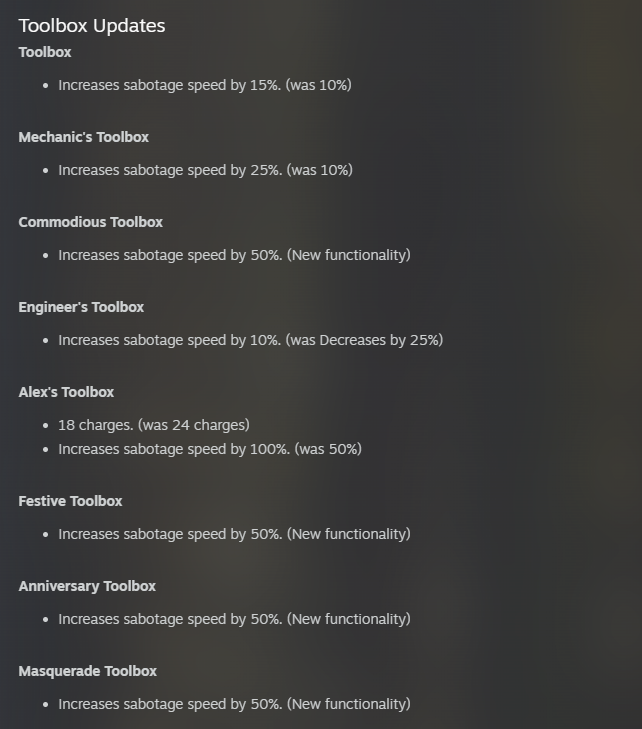The width and height of the screenshot is (642, 729).
Task: Select the Anniversary Toolbox heading
Action: (87, 586)
